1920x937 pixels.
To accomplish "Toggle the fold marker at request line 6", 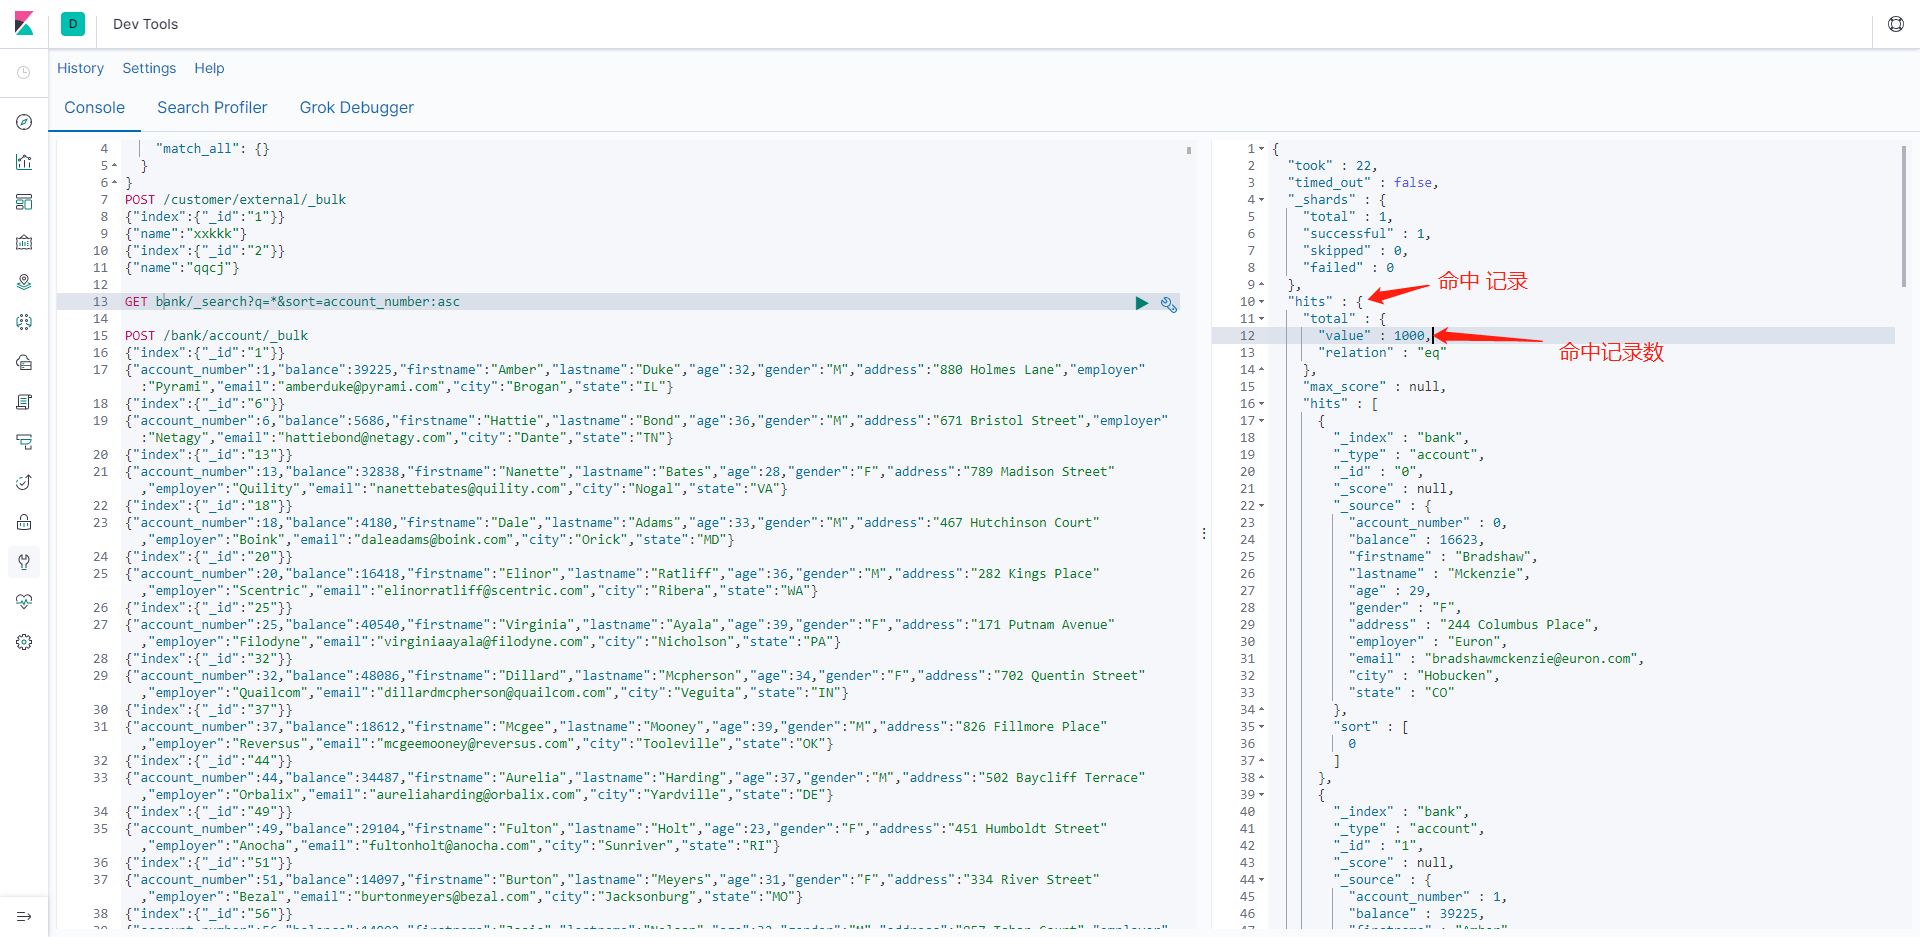I will tap(115, 183).
